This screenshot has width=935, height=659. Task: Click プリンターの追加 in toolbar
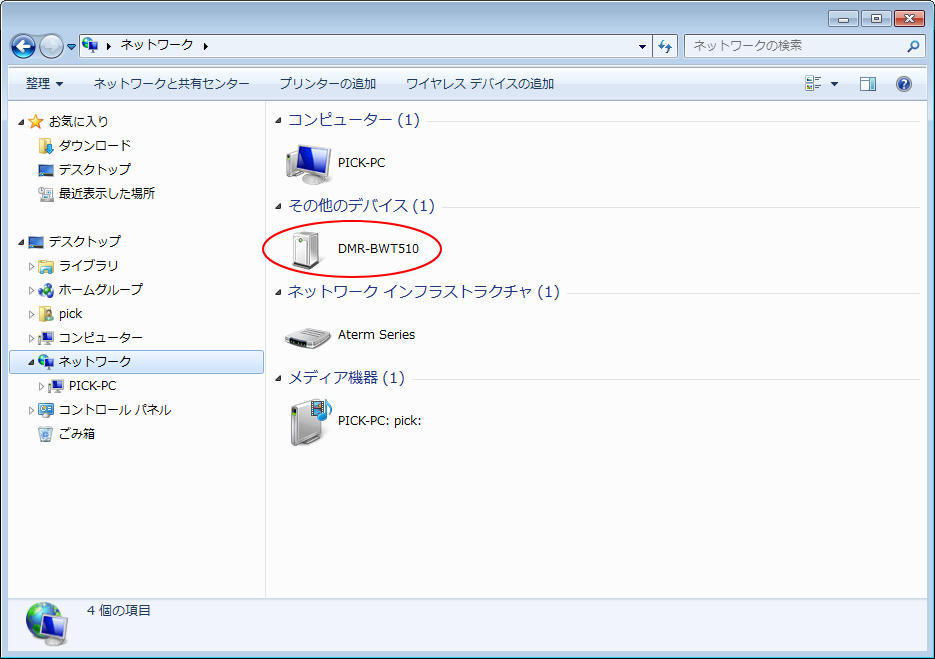[327, 83]
